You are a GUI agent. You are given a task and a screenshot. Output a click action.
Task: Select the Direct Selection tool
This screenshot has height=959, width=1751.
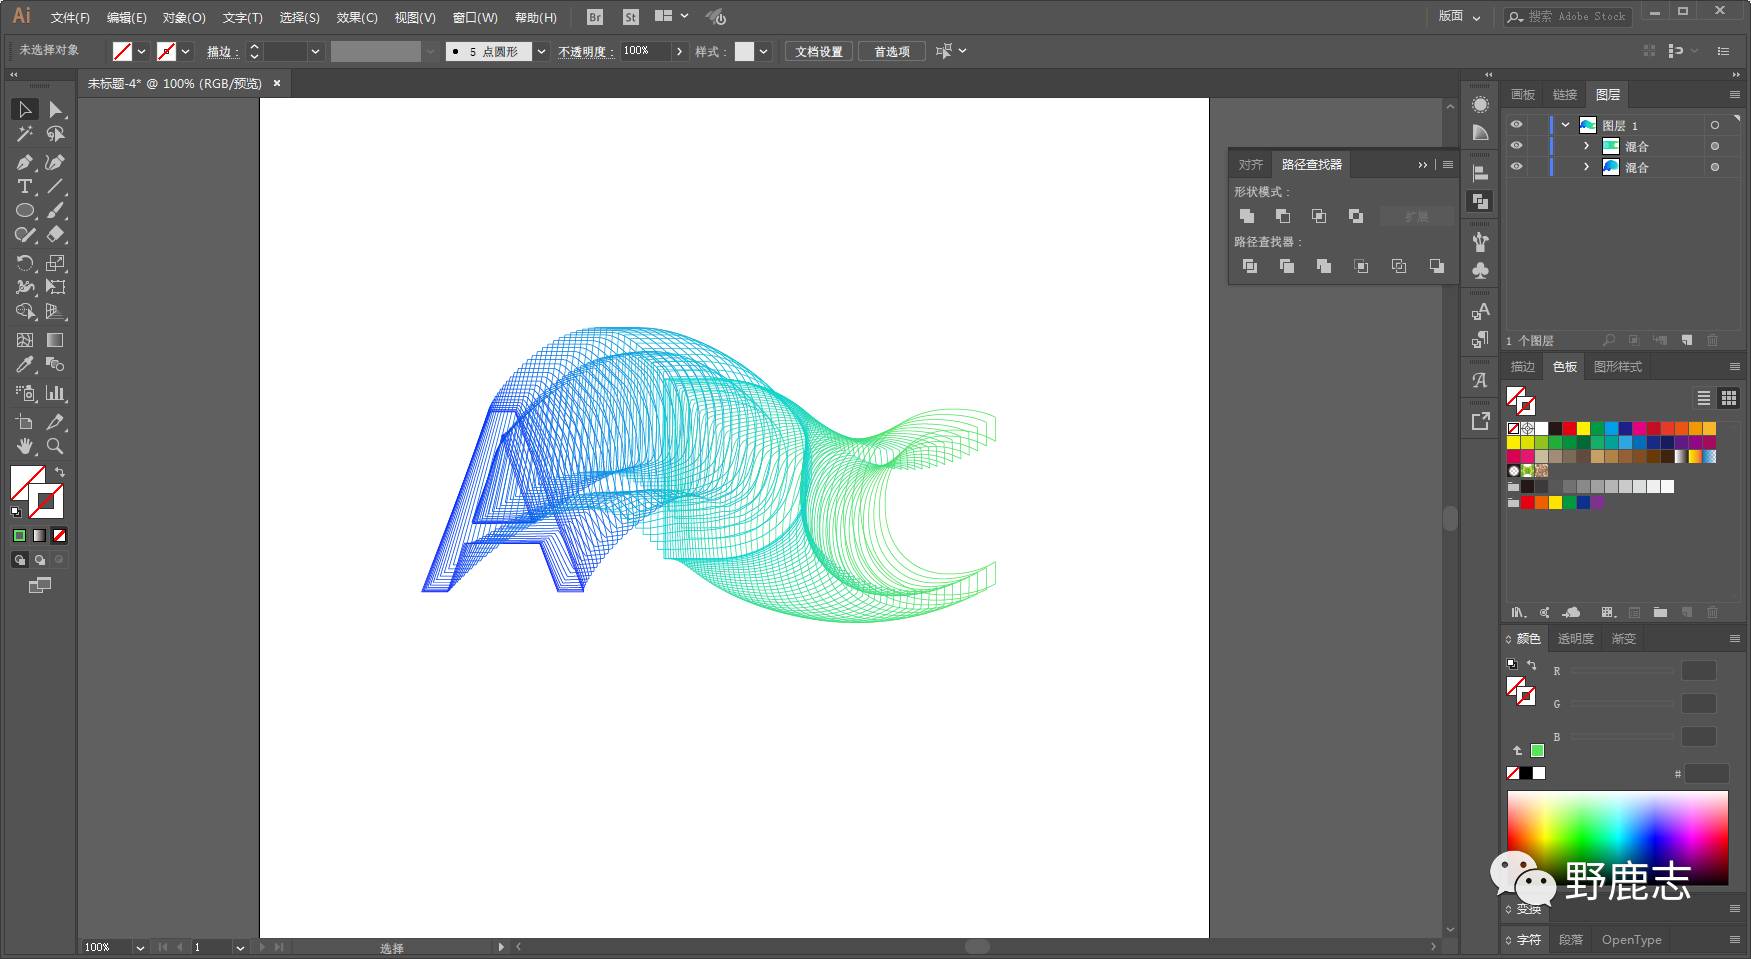point(55,109)
